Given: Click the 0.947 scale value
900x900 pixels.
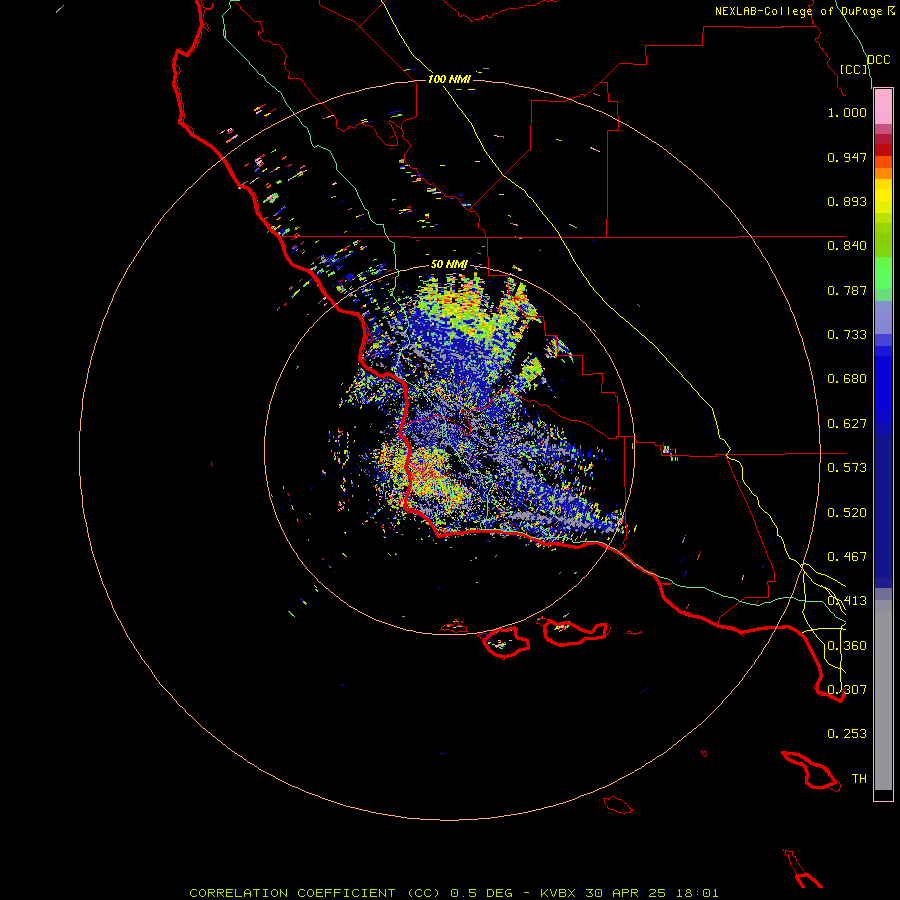Looking at the screenshot, I should [x=847, y=157].
